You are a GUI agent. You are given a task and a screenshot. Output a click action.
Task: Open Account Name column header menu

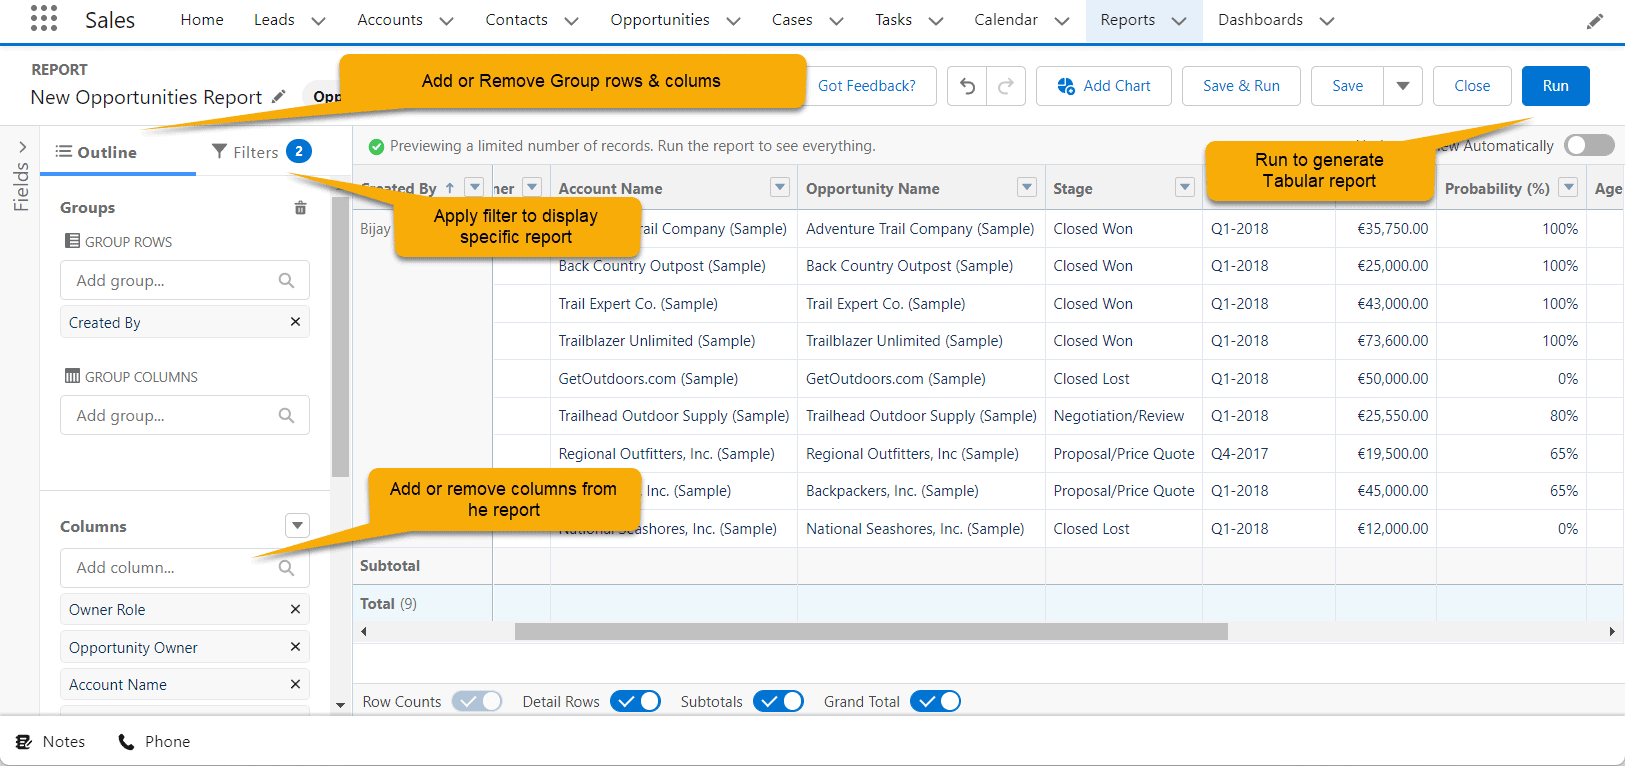pyautogui.click(x=780, y=187)
